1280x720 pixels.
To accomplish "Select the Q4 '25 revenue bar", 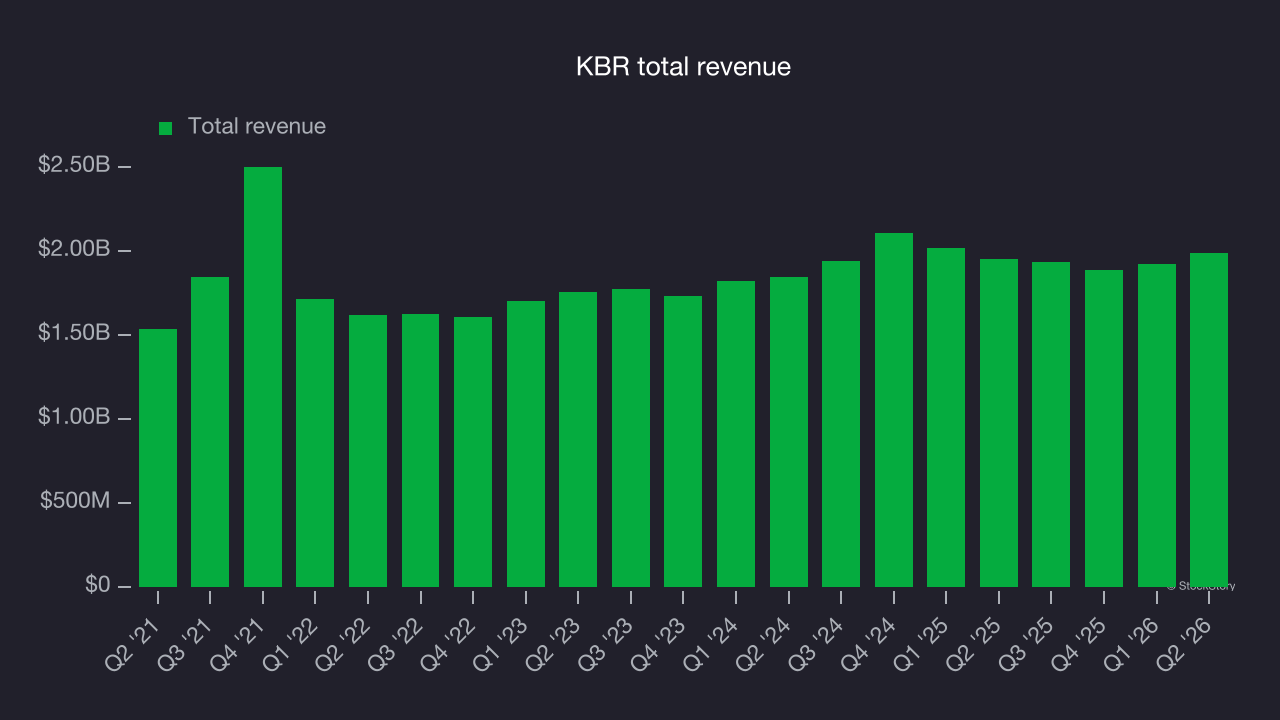I will tap(1104, 428).
